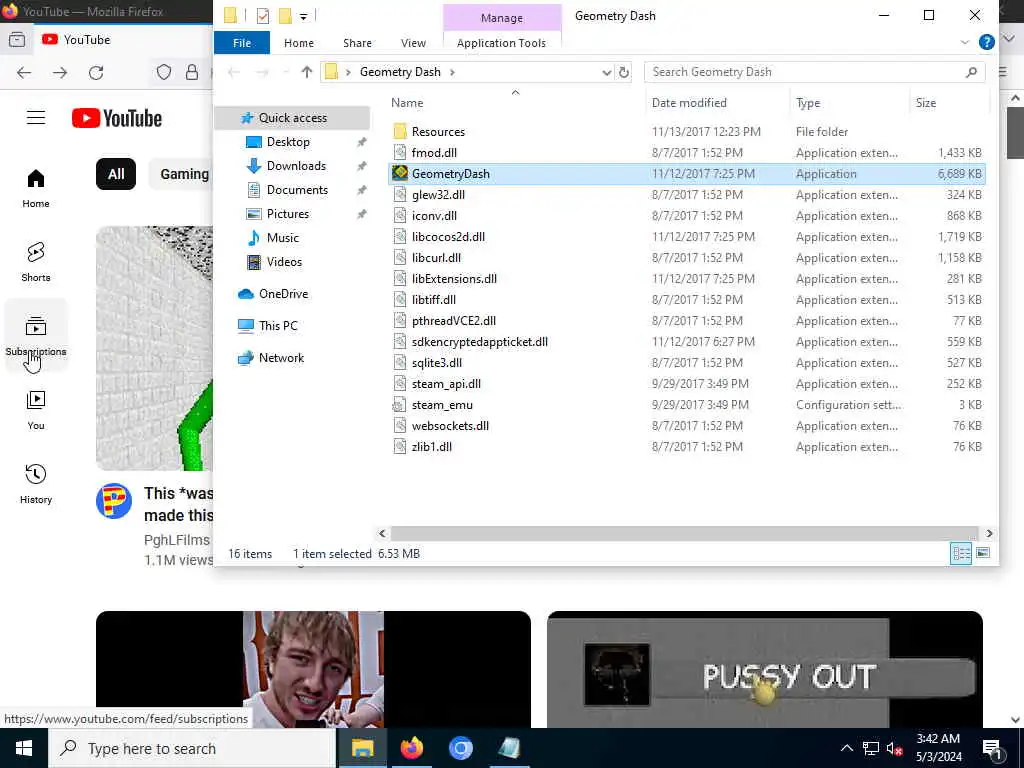Click the Resources folder icon
This screenshot has height=768, width=1024.
click(400, 131)
